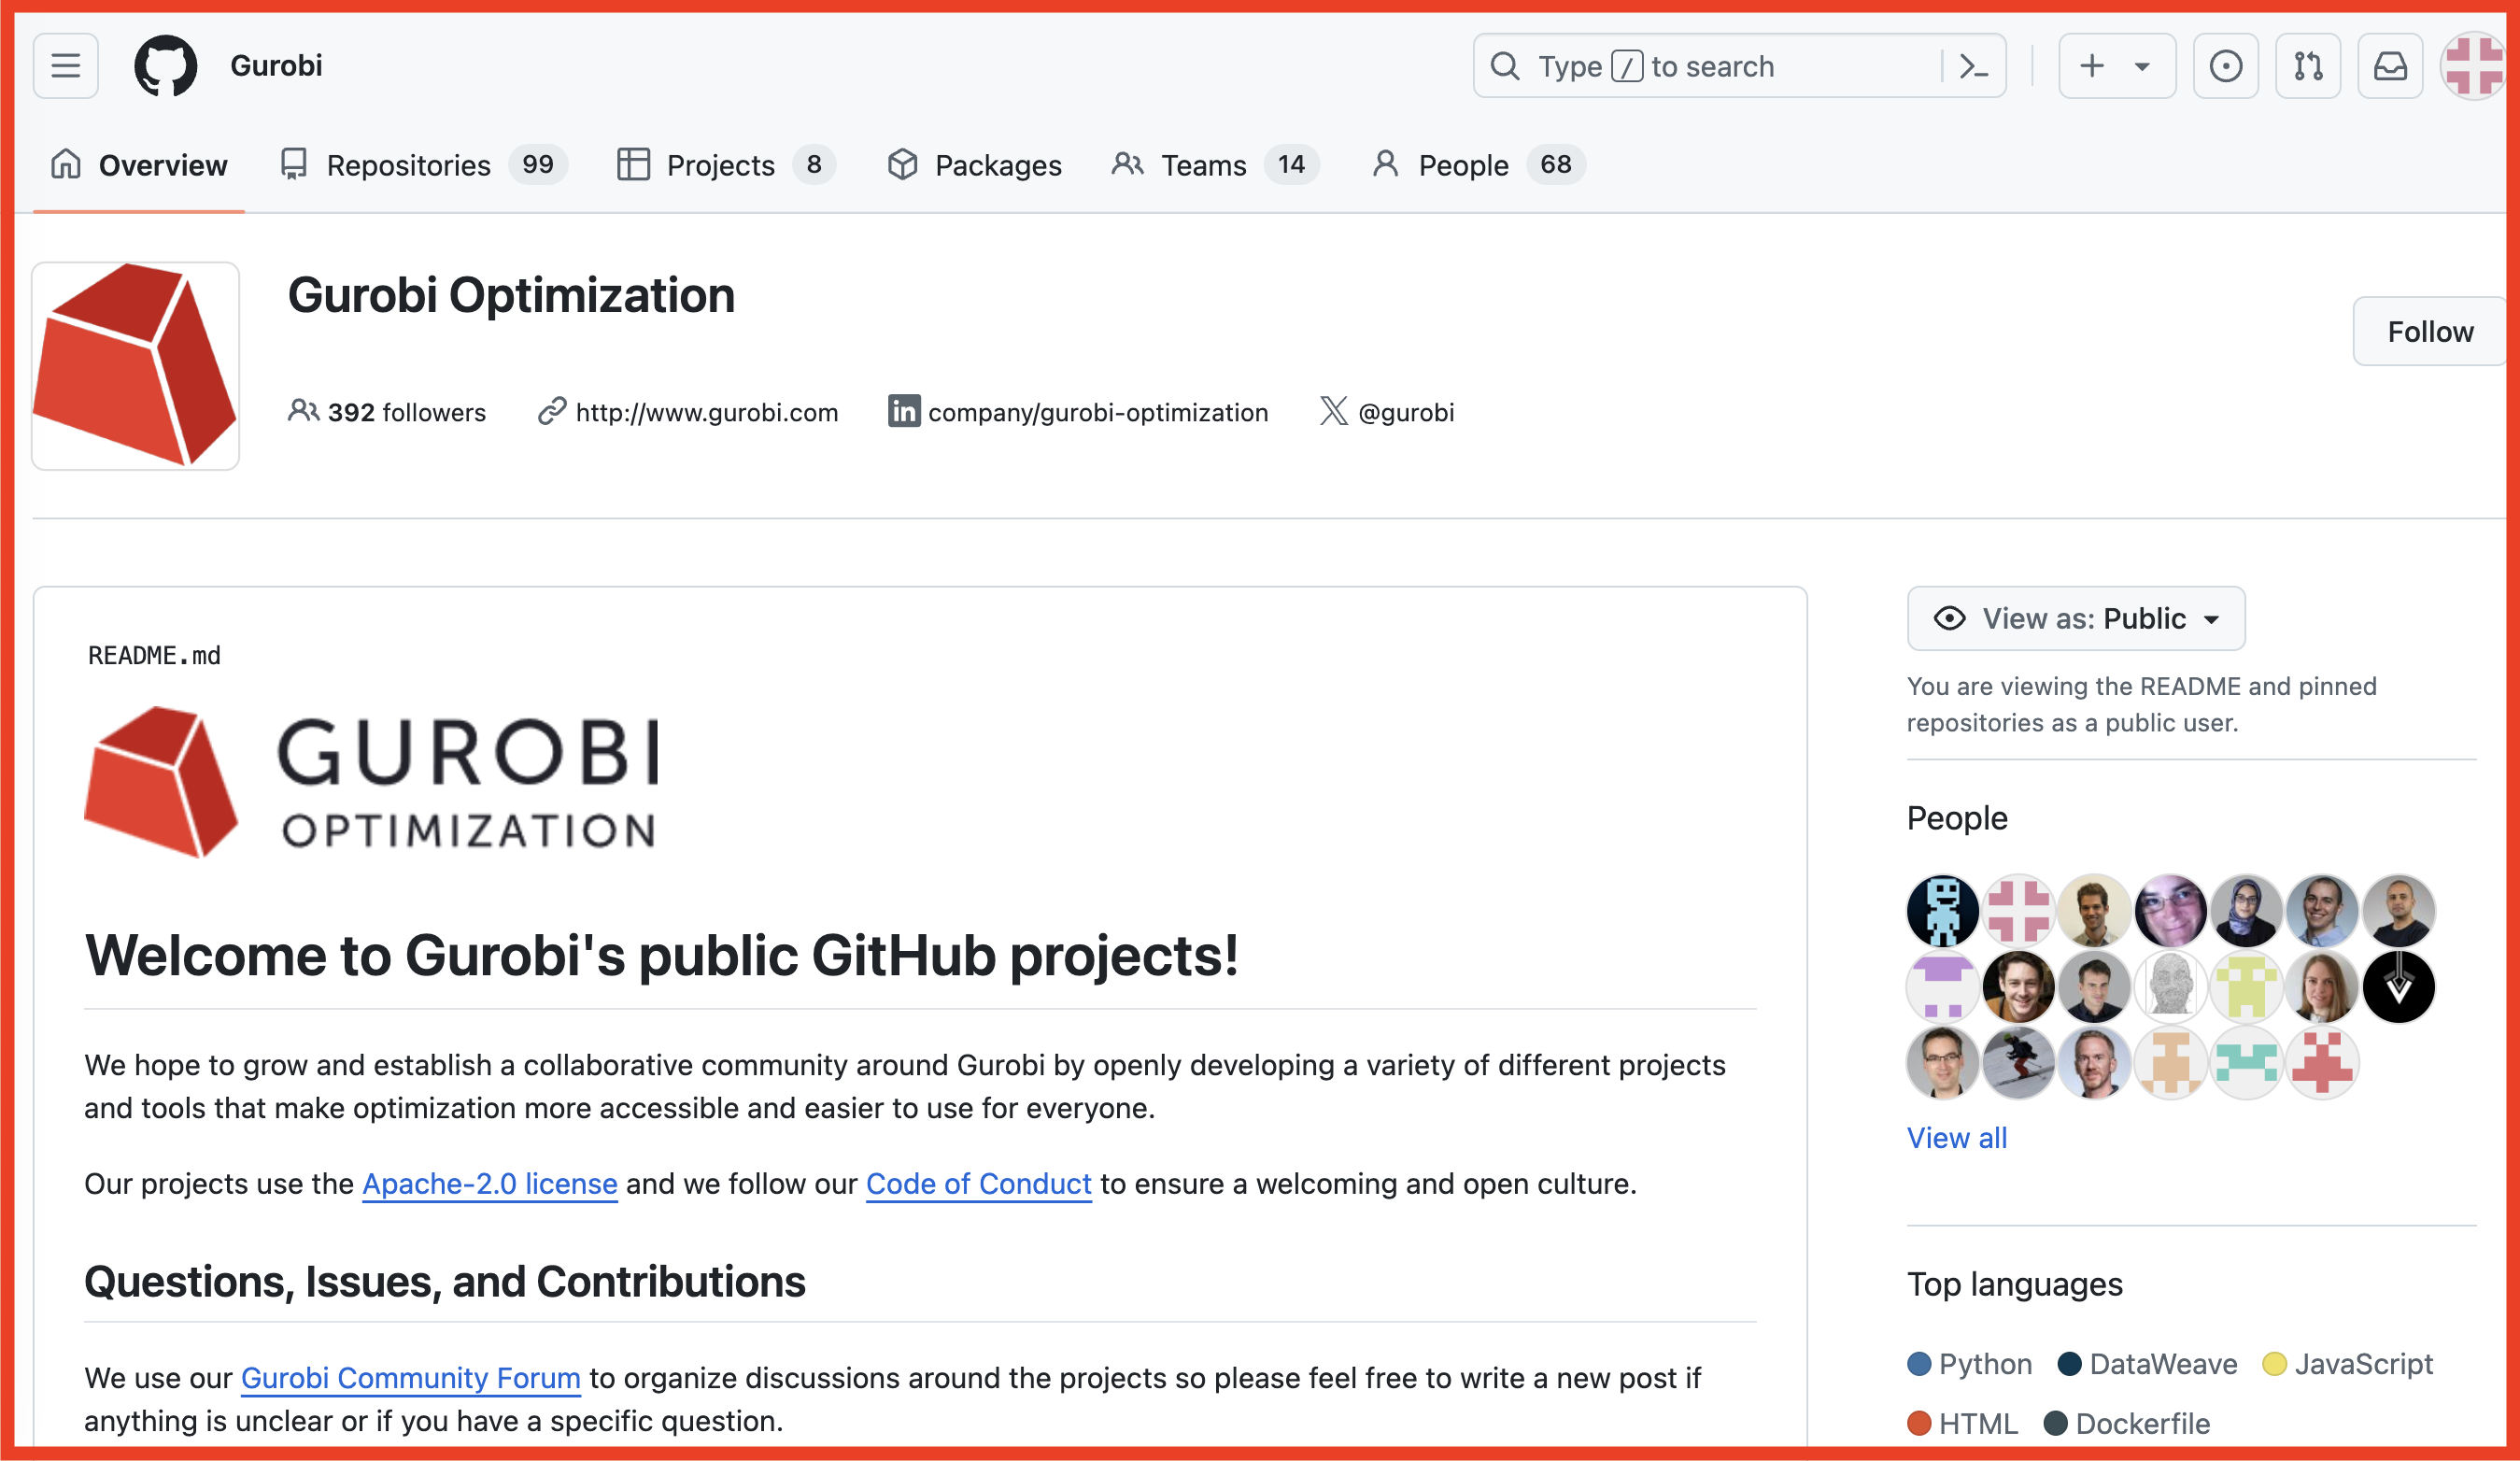The image size is (2520, 1461).
Task: Open the user avatar menu
Action: click(2475, 66)
